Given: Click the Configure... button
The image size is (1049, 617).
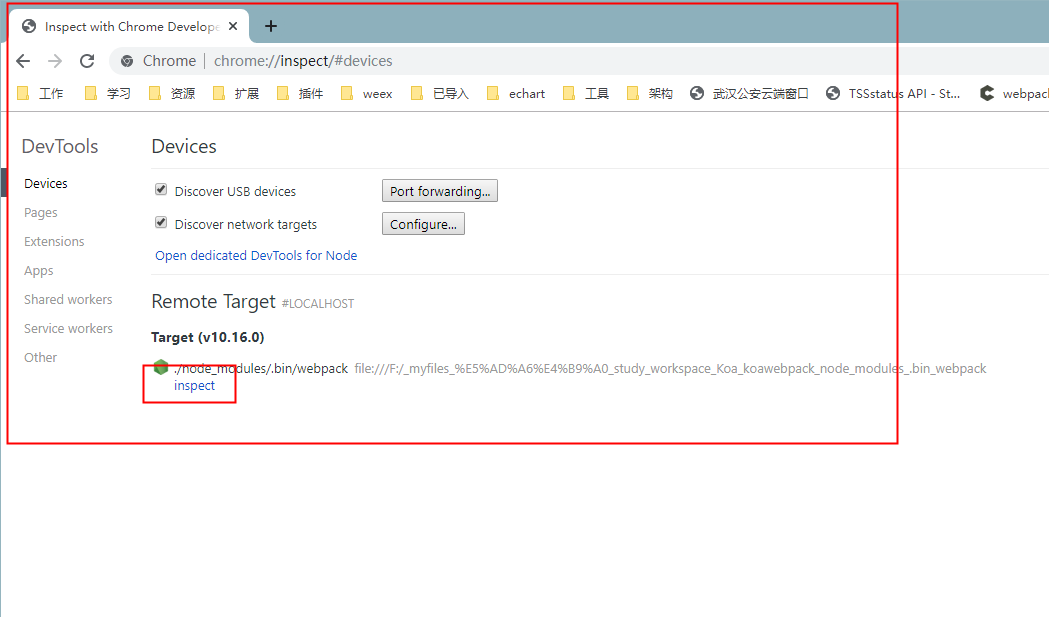Looking at the screenshot, I should pyautogui.click(x=423, y=224).
